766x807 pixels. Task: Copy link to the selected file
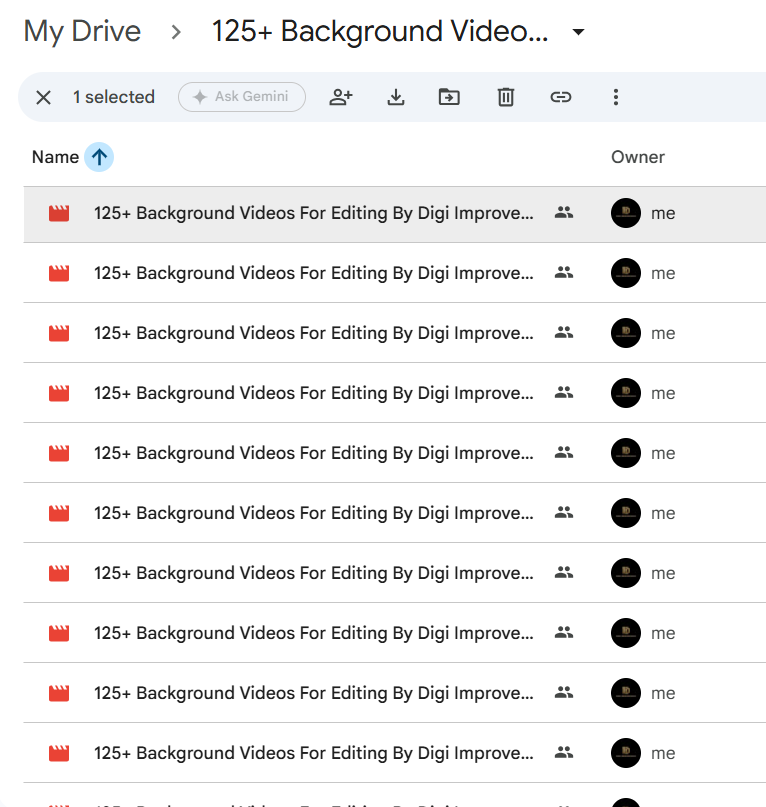tap(561, 97)
